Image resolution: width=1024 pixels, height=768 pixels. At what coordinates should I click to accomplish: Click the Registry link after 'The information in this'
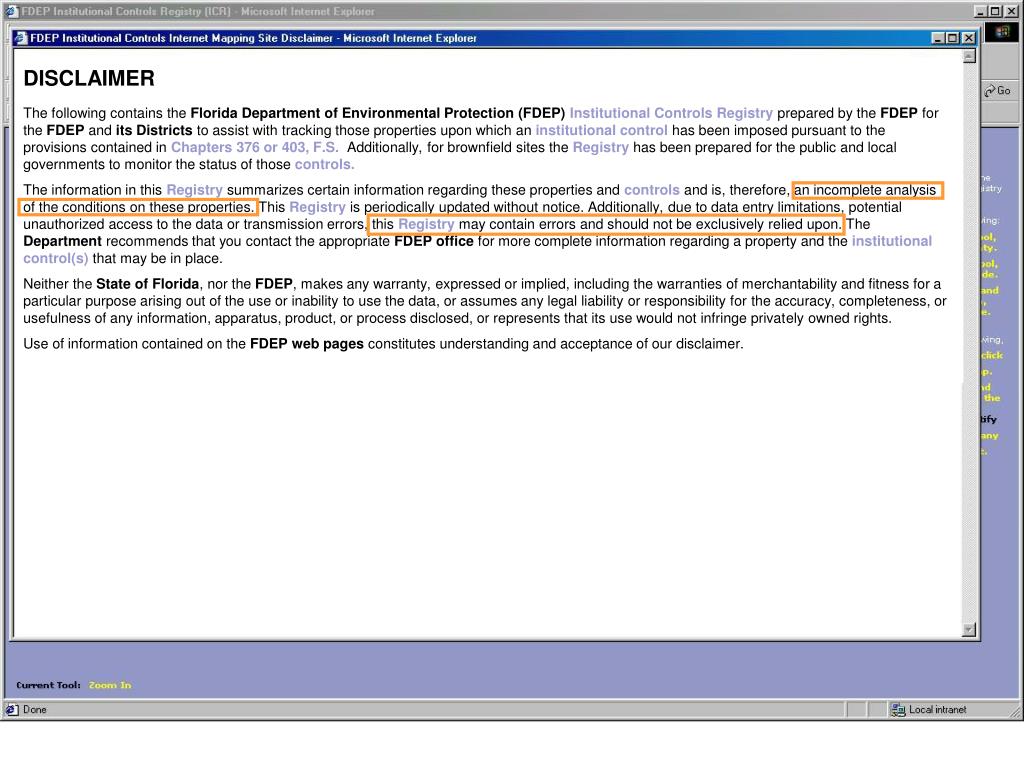(x=195, y=190)
